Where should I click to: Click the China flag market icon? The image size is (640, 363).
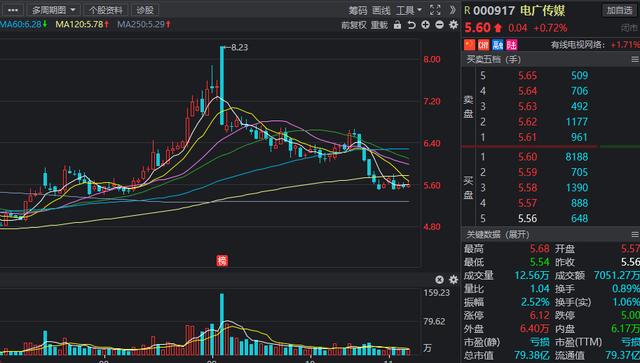[x=469, y=45]
